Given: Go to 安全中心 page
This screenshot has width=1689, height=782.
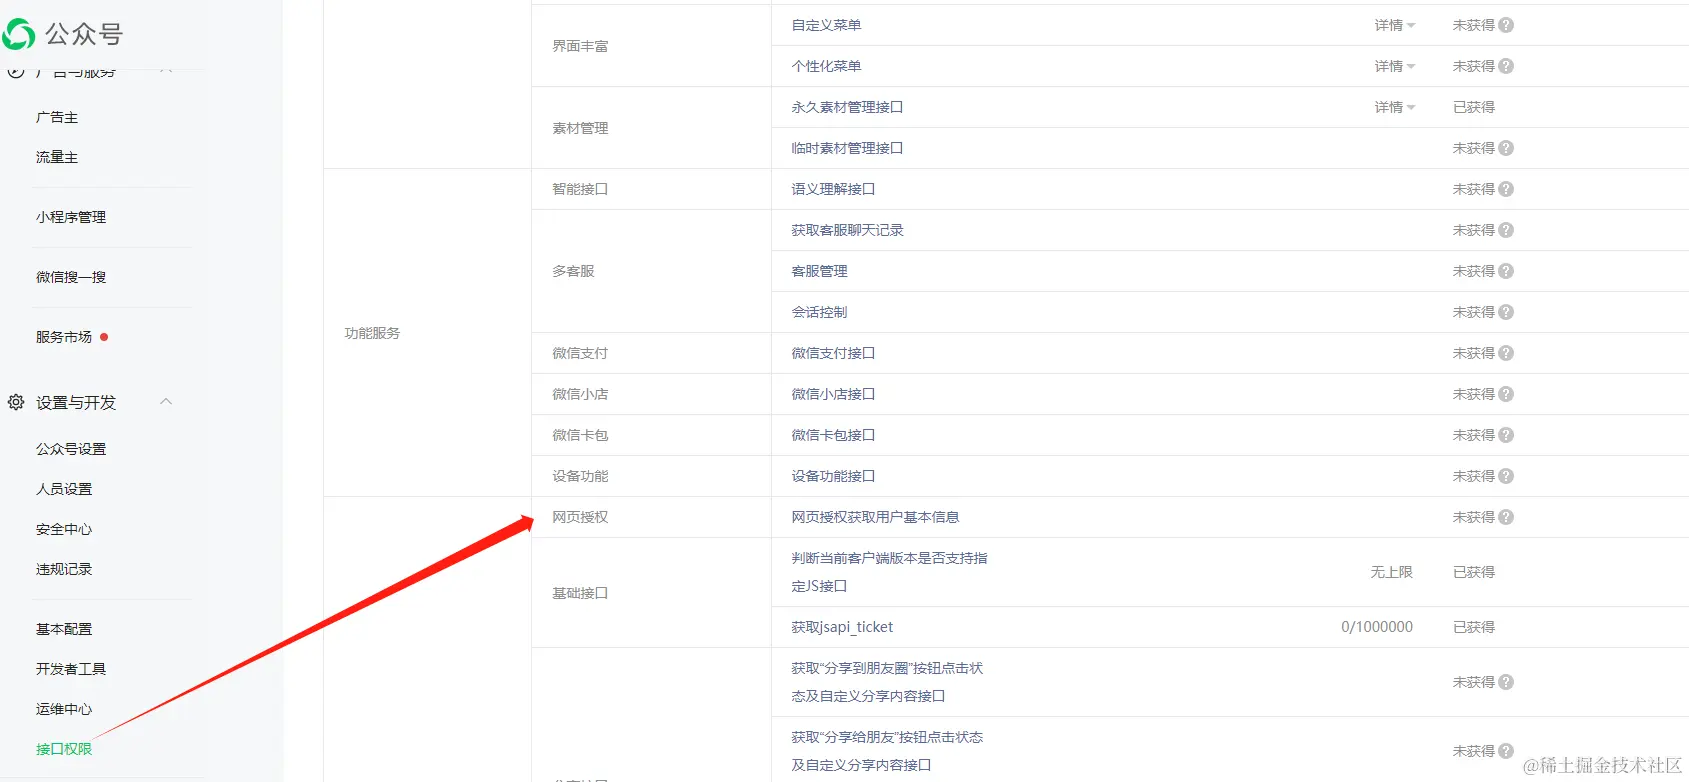Looking at the screenshot, I should pyautogui.click(x=64, y=529).
